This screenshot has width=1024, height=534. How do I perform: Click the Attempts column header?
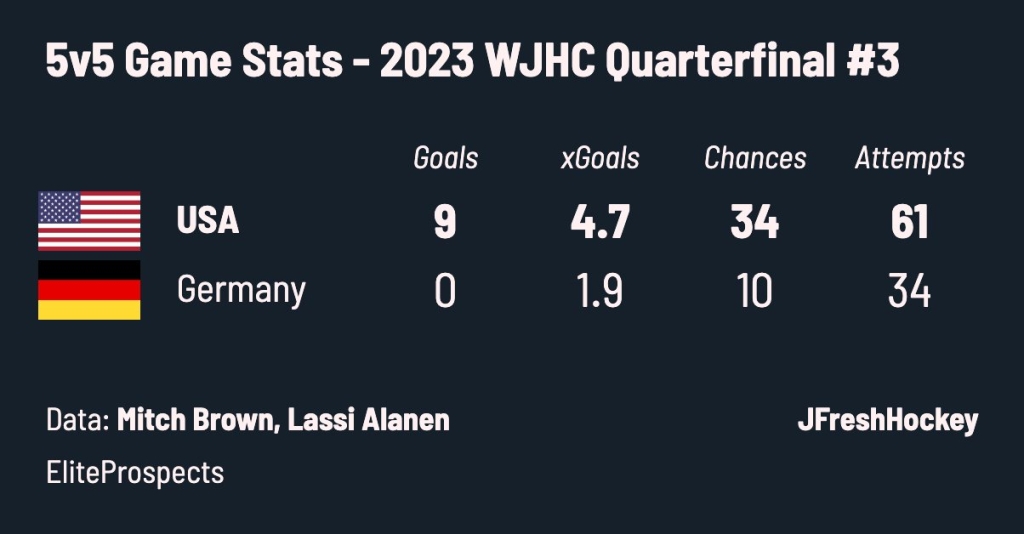(x=910, y=159)
